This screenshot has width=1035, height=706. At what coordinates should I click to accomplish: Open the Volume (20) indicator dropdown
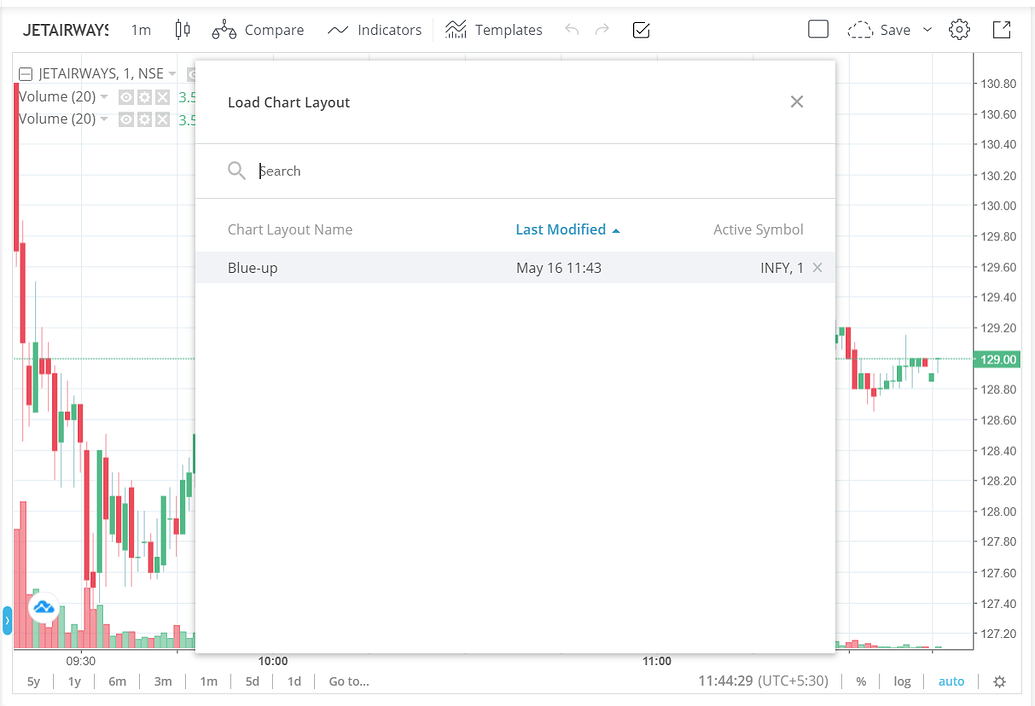(105, 97)
